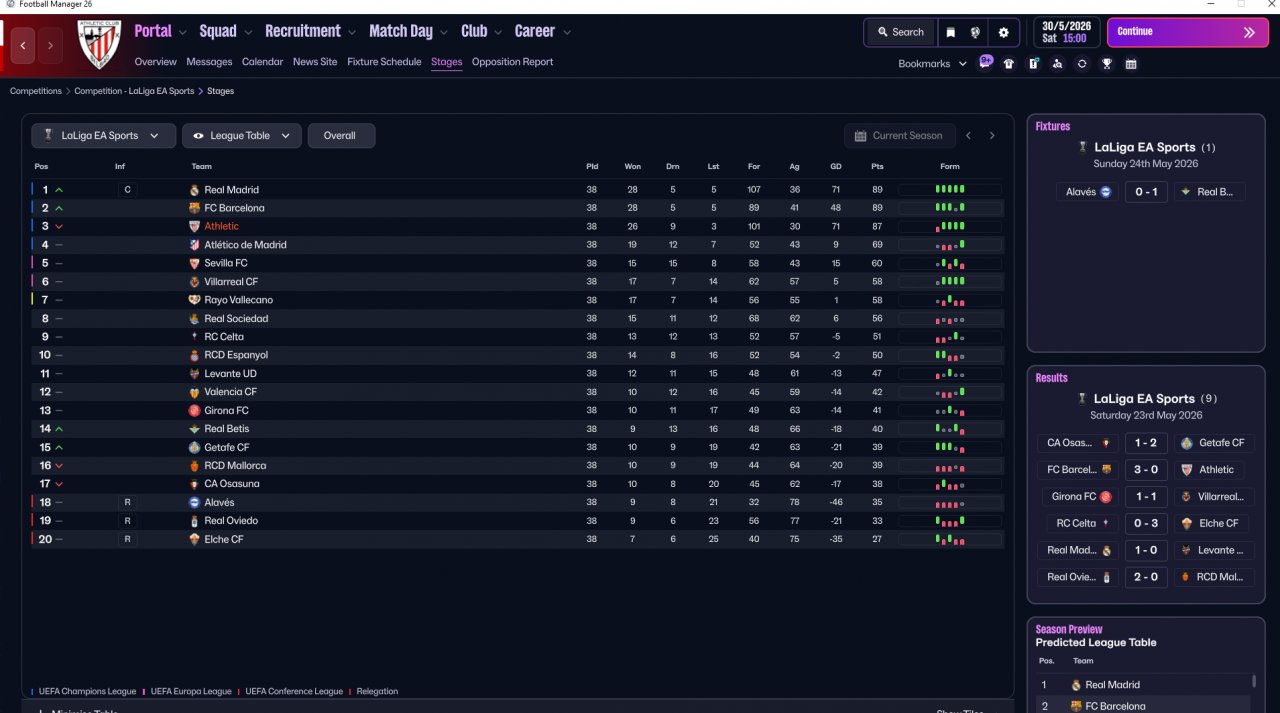
Task: Open the bookmark flag icon beside Search
Action: (x=951, y=32)
